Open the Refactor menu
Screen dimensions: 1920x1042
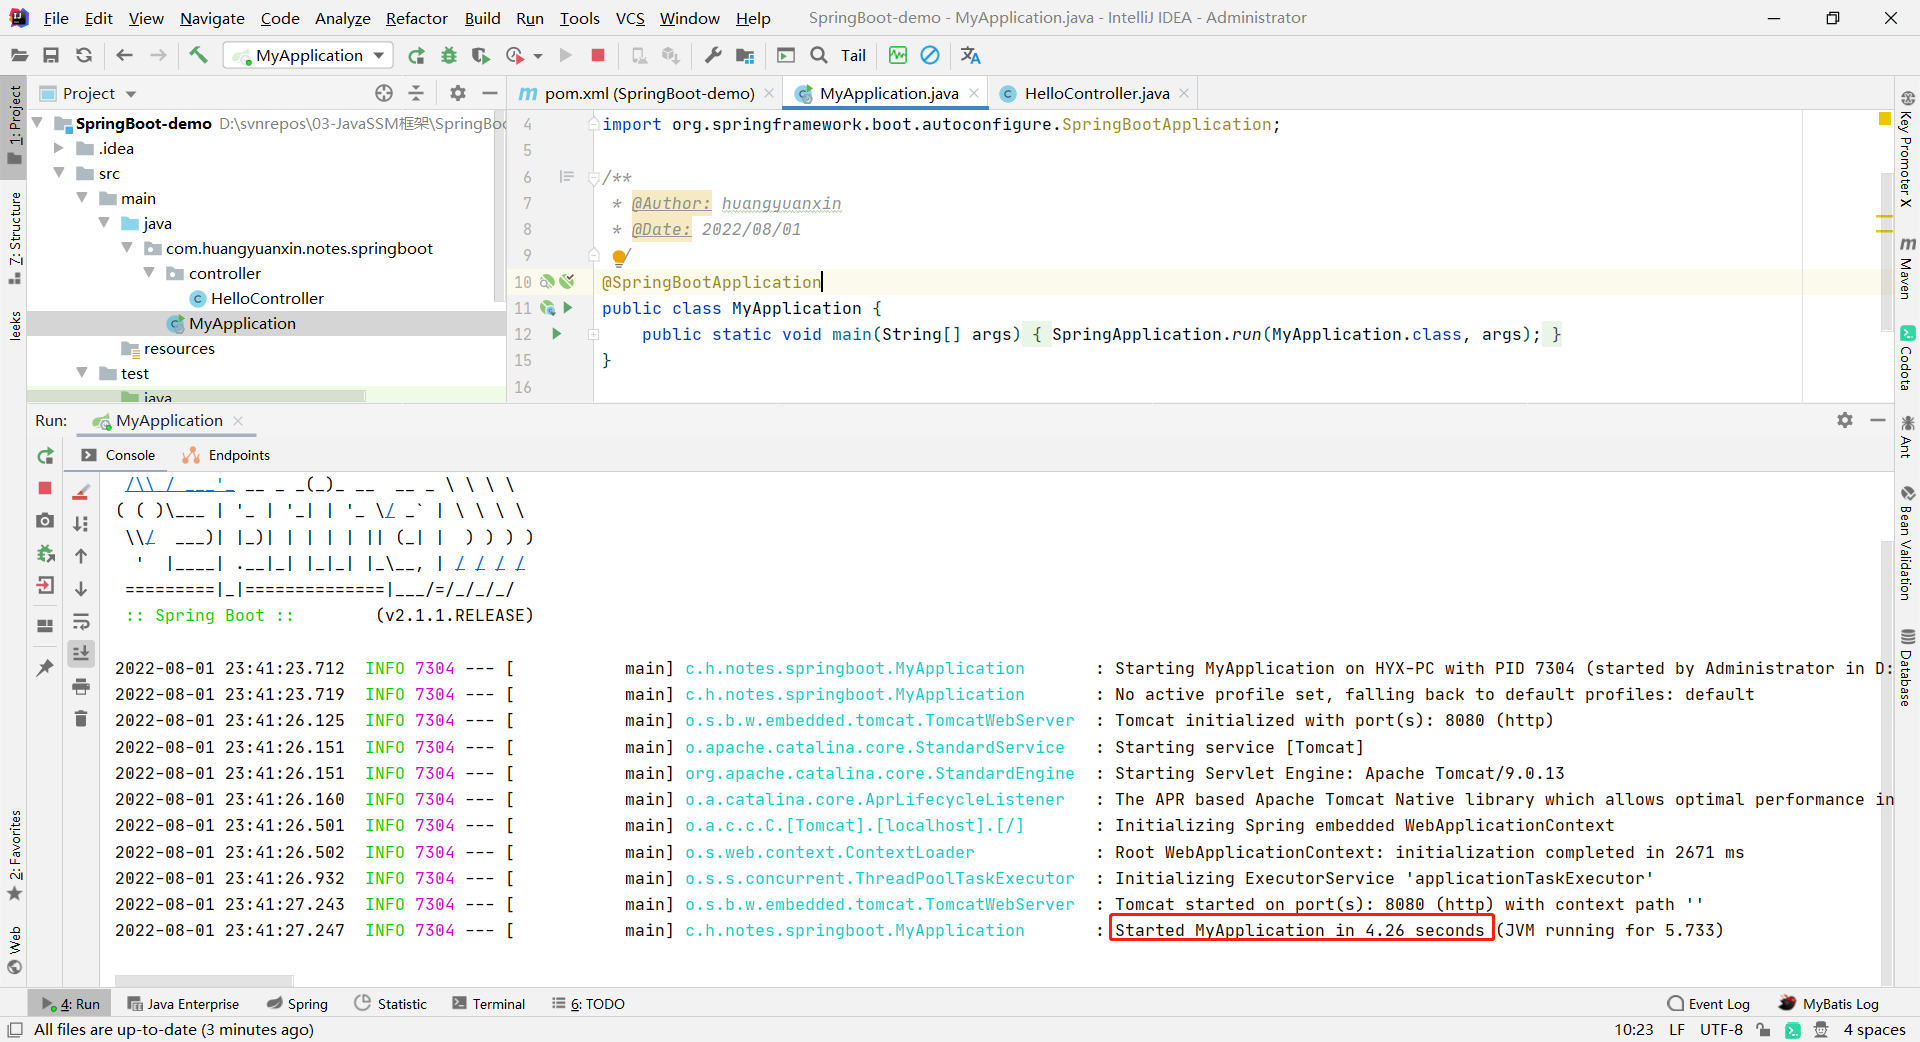[416, 18]
